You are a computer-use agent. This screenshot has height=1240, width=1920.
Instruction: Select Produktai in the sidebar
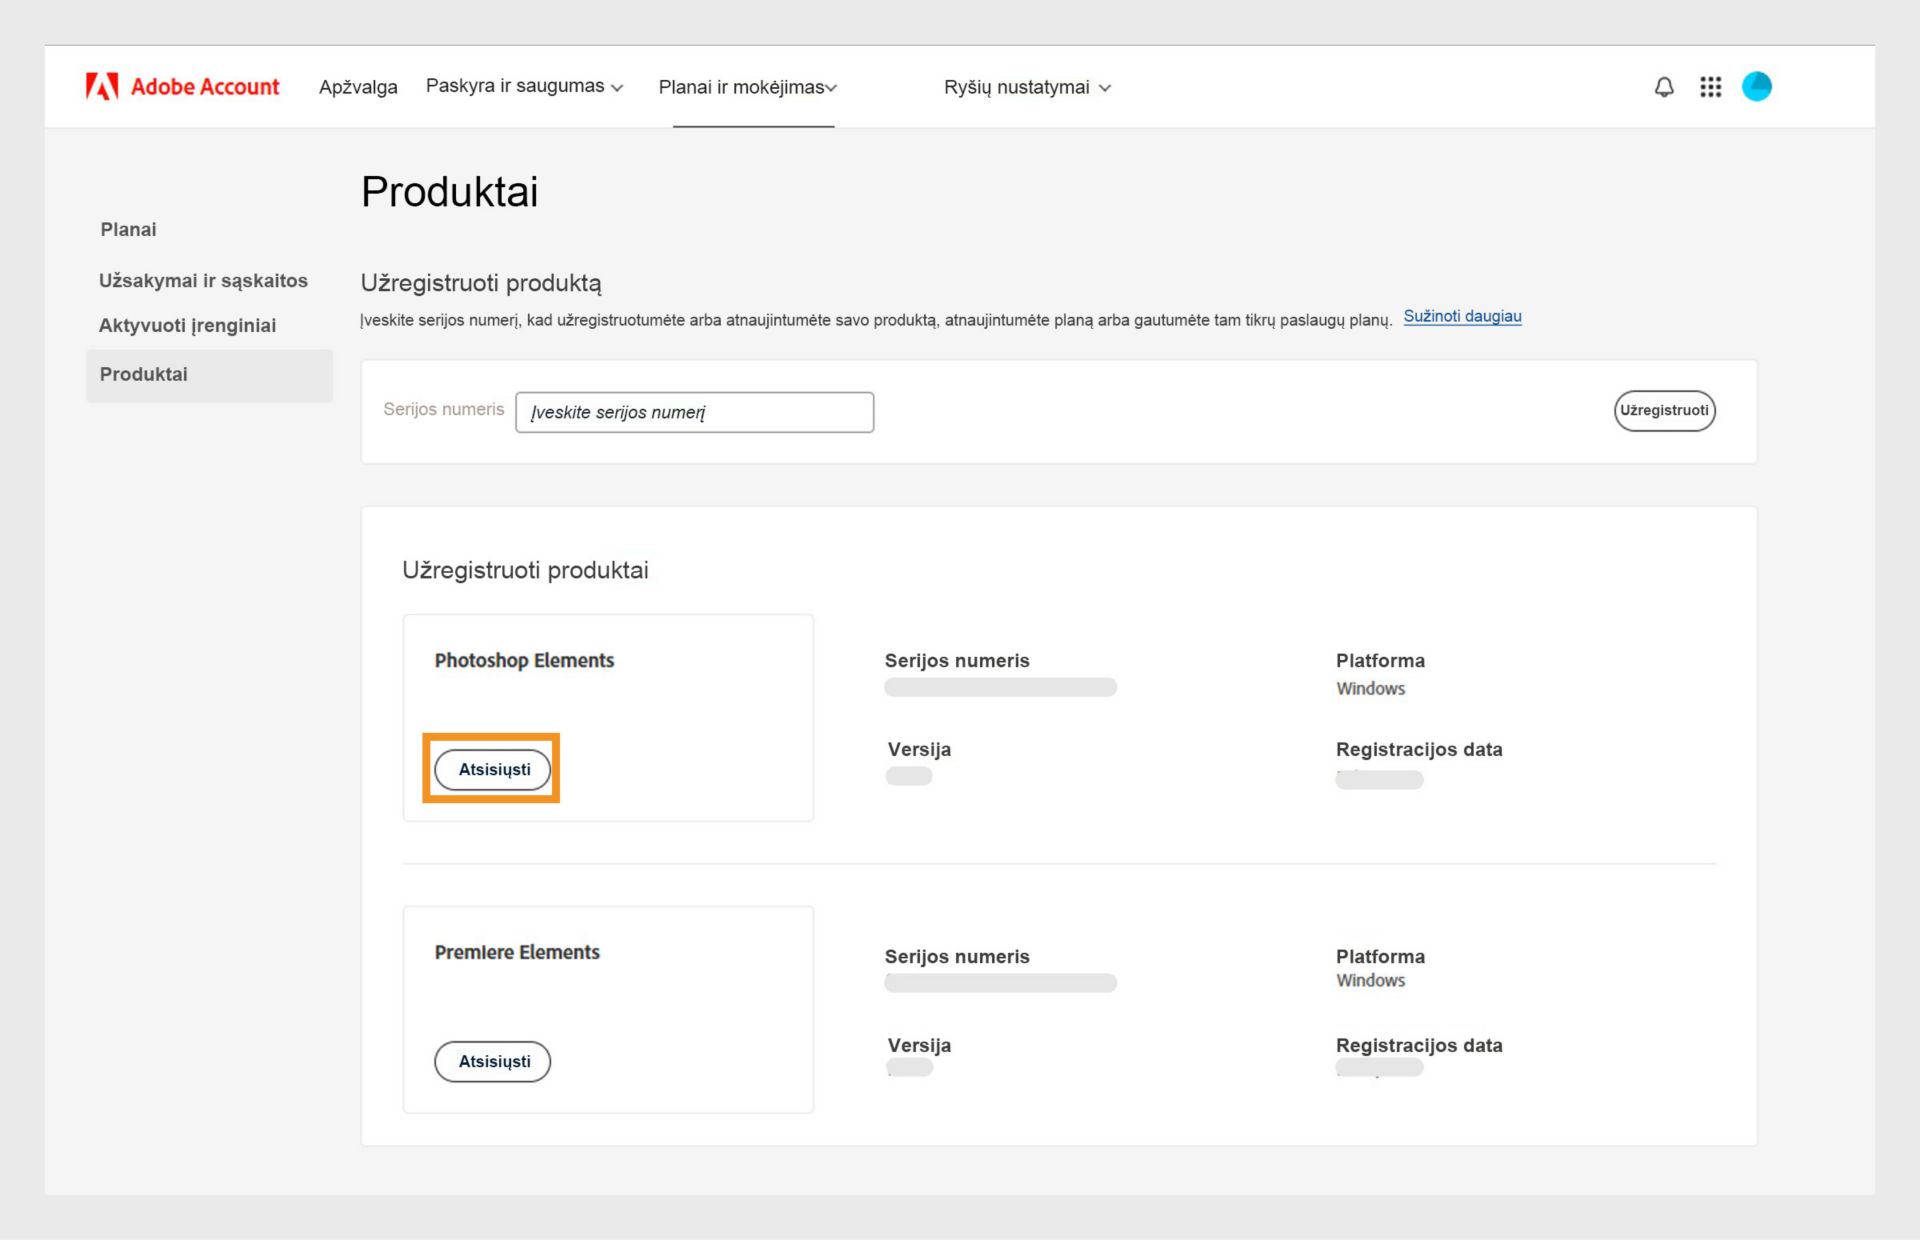click(x=143, y=374)
